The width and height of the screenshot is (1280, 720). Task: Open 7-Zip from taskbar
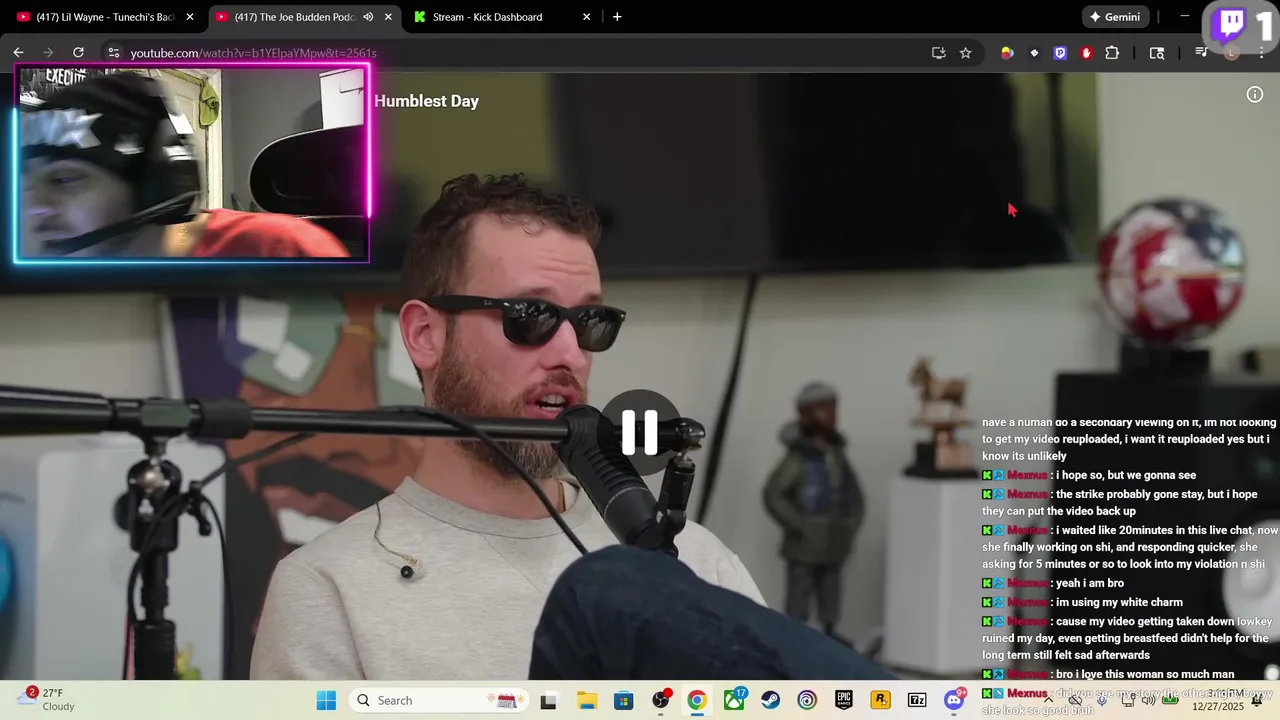click(x=917, y=701)
